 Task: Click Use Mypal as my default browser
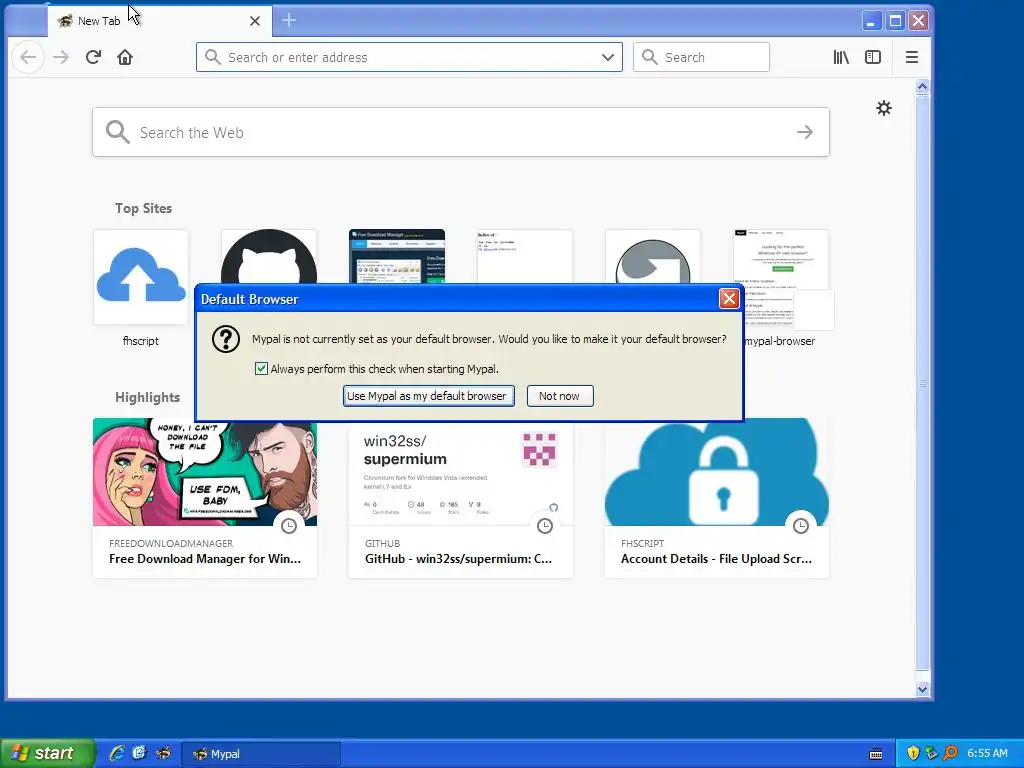click(x=428, y=396)
